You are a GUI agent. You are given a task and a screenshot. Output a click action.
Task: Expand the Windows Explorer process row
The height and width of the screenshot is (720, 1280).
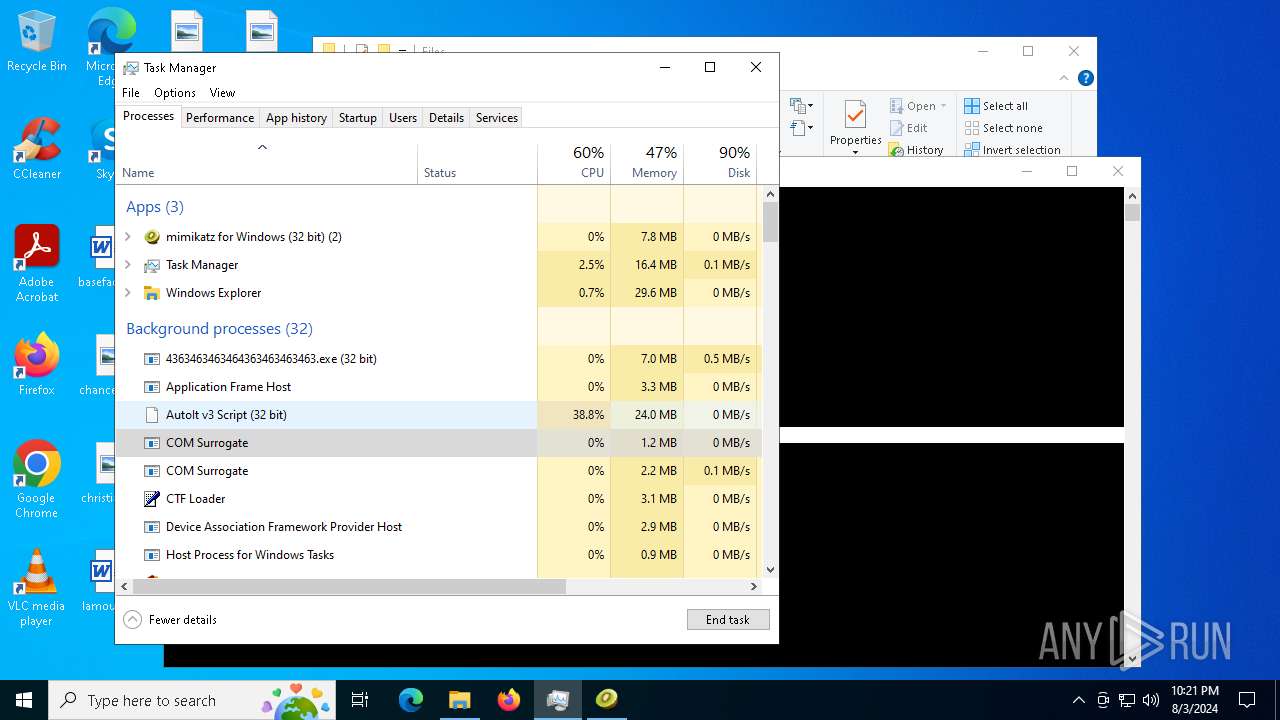tap(127, 293)
